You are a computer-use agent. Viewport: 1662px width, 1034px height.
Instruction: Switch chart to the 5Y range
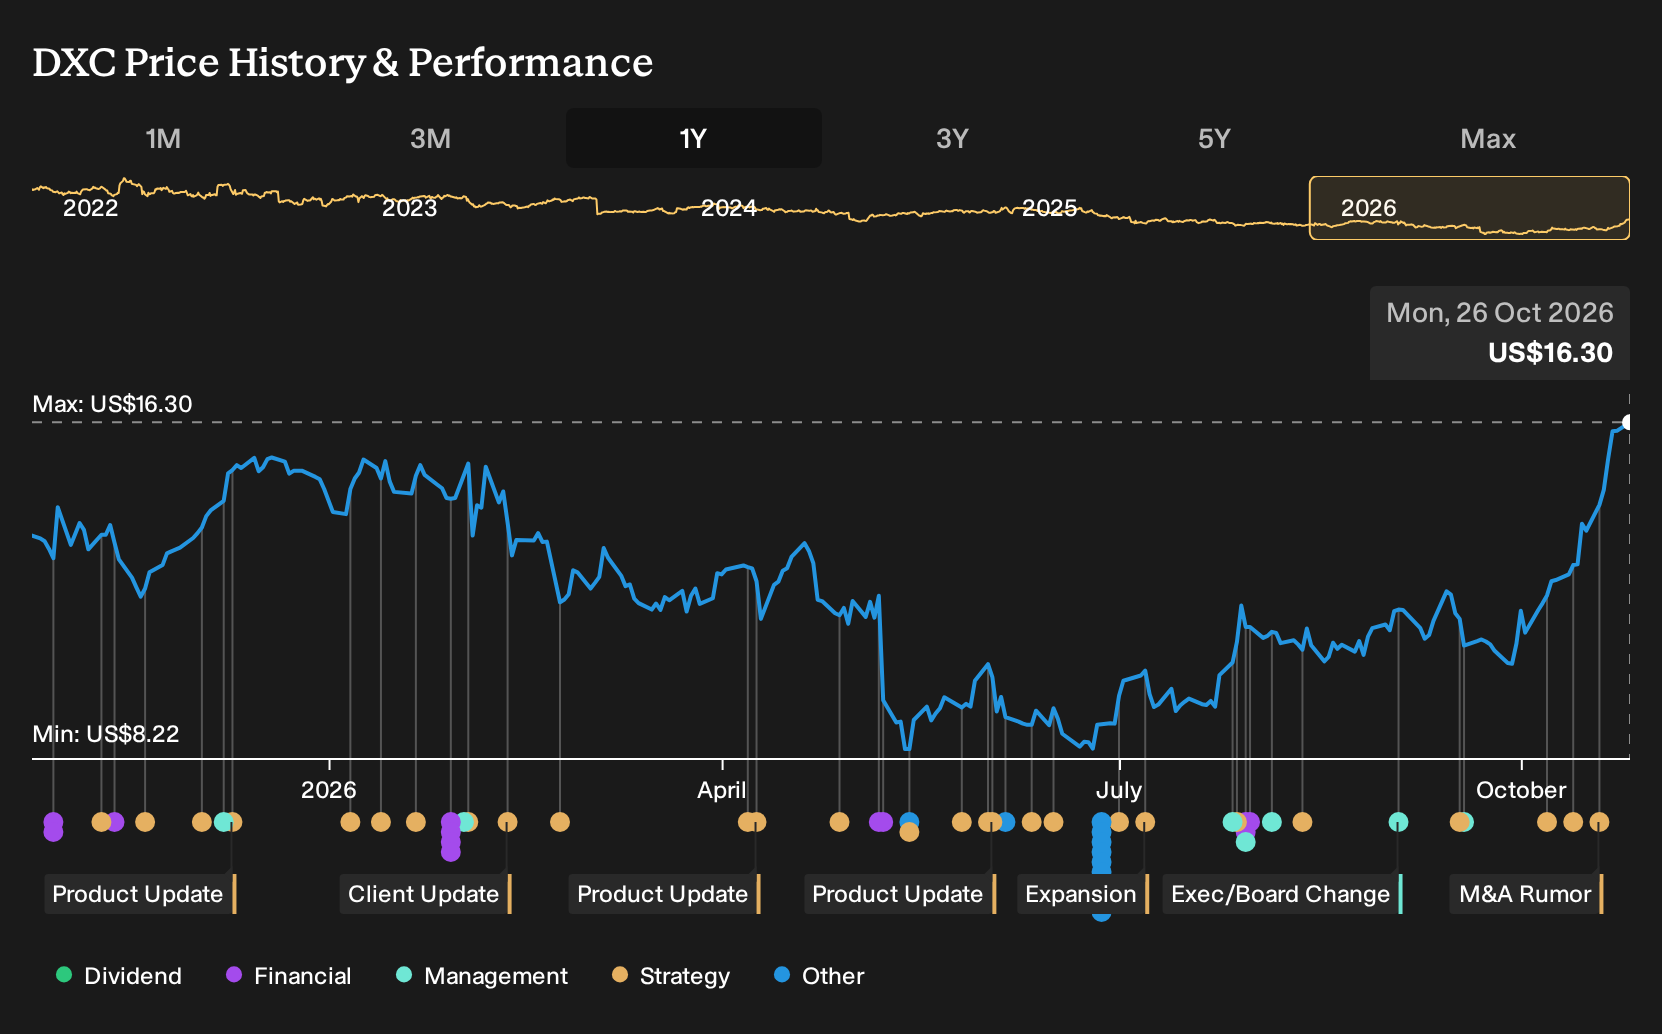[x=1214, y=138]
